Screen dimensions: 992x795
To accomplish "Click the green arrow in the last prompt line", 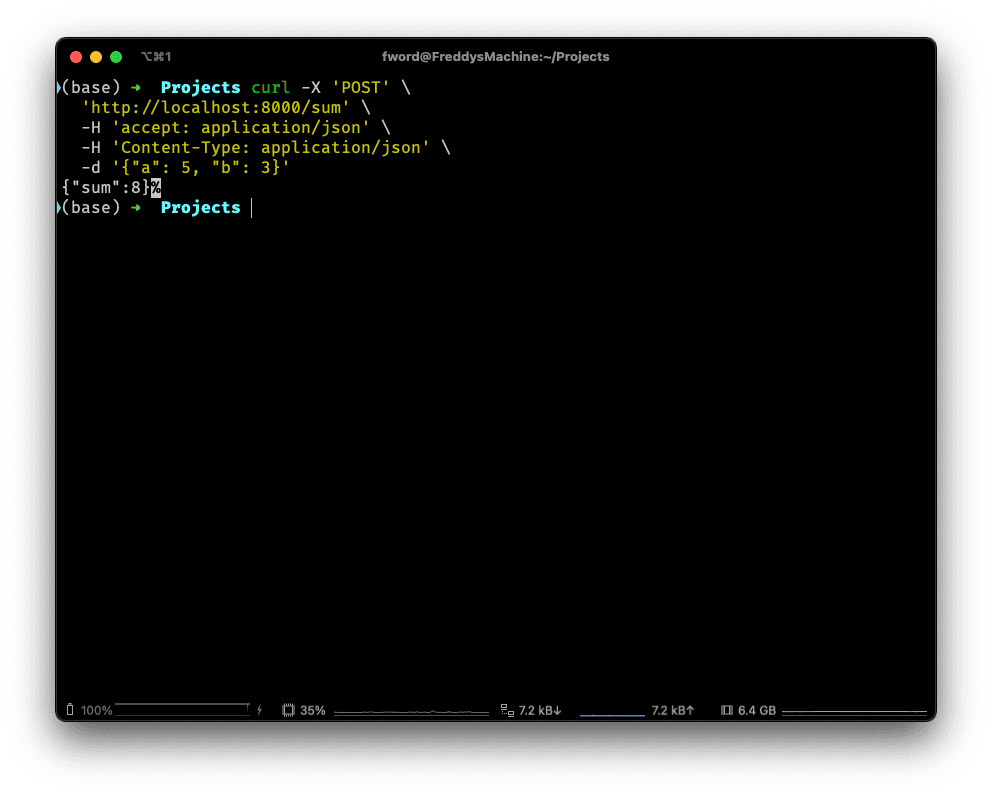I will click(x=136, y=207).
